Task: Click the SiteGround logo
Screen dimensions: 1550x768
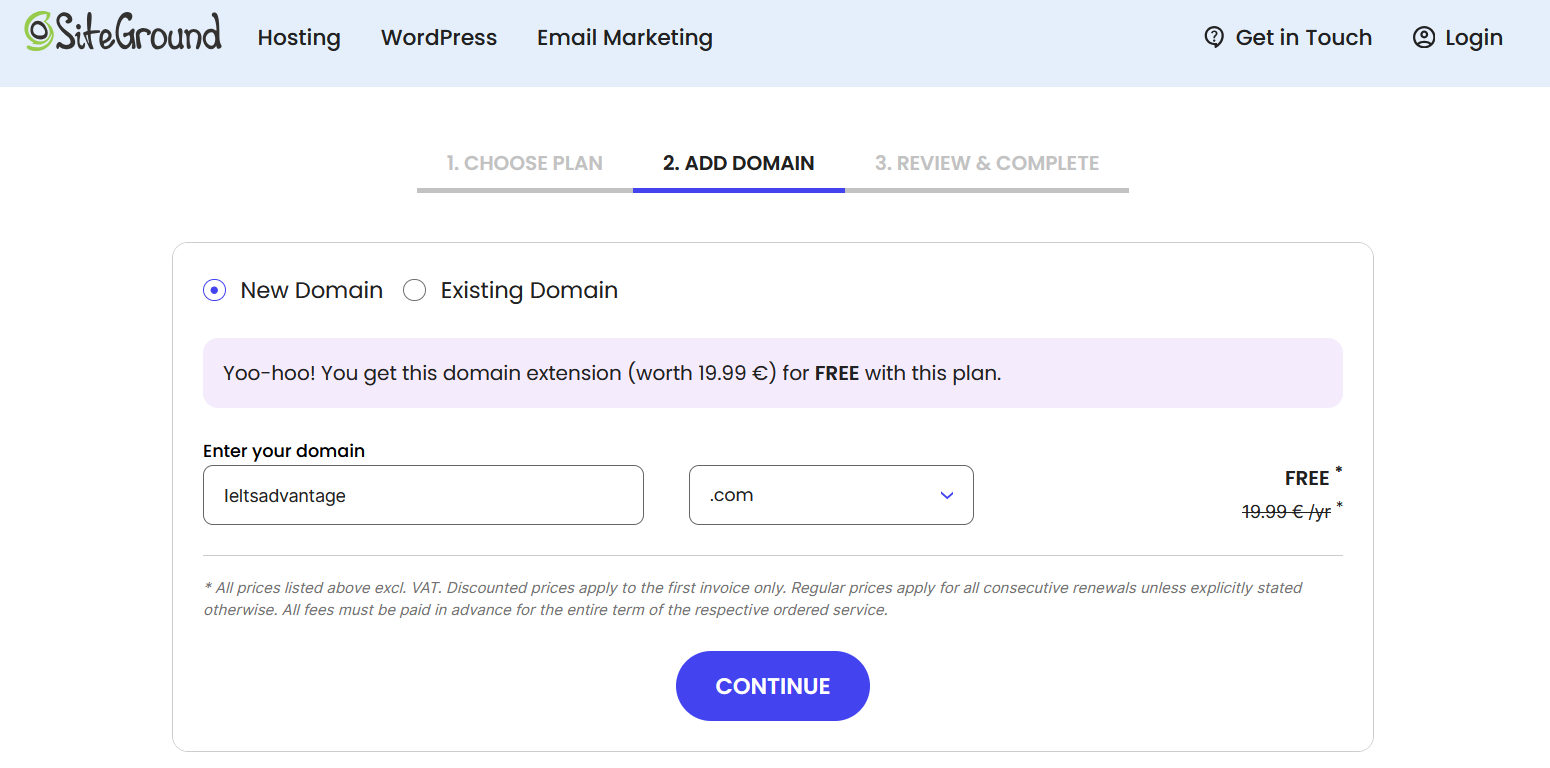Action: click(123, 33)
